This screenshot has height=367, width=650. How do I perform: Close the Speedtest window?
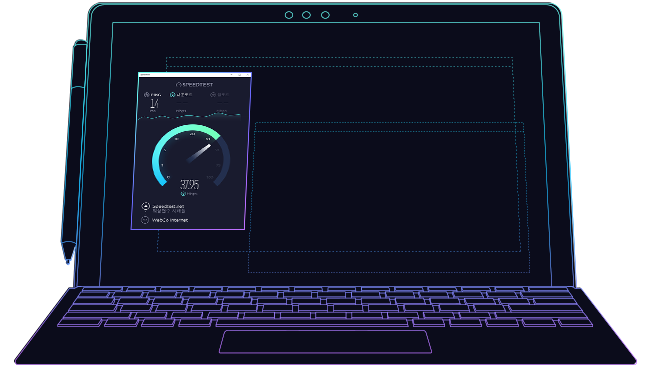pyautogui.click(x=247, y=75)
